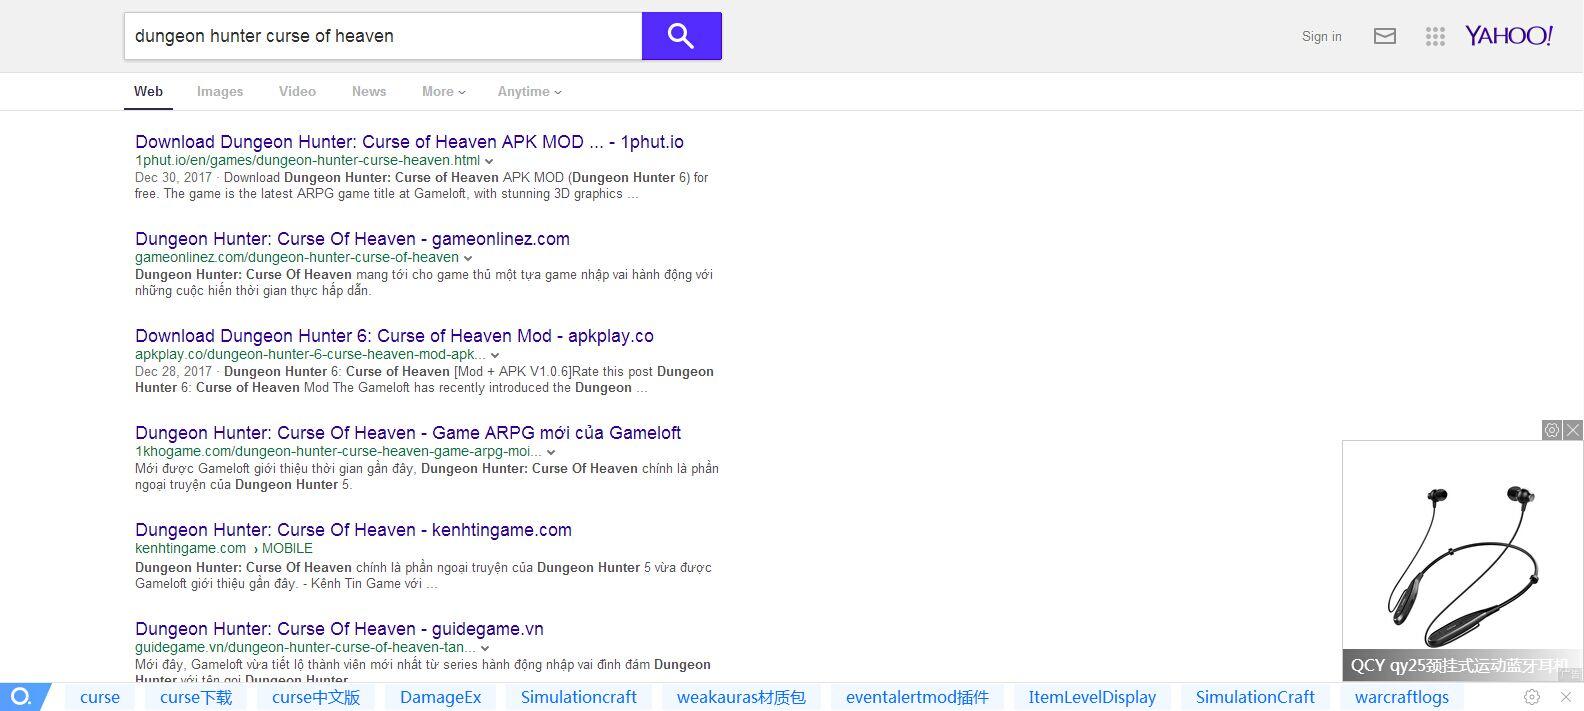Image resolution: width=1584 pixels, height=711 pixels.
Task: Open the apkplay.co Dungeon Hunter 6 result
Action: 394,336
